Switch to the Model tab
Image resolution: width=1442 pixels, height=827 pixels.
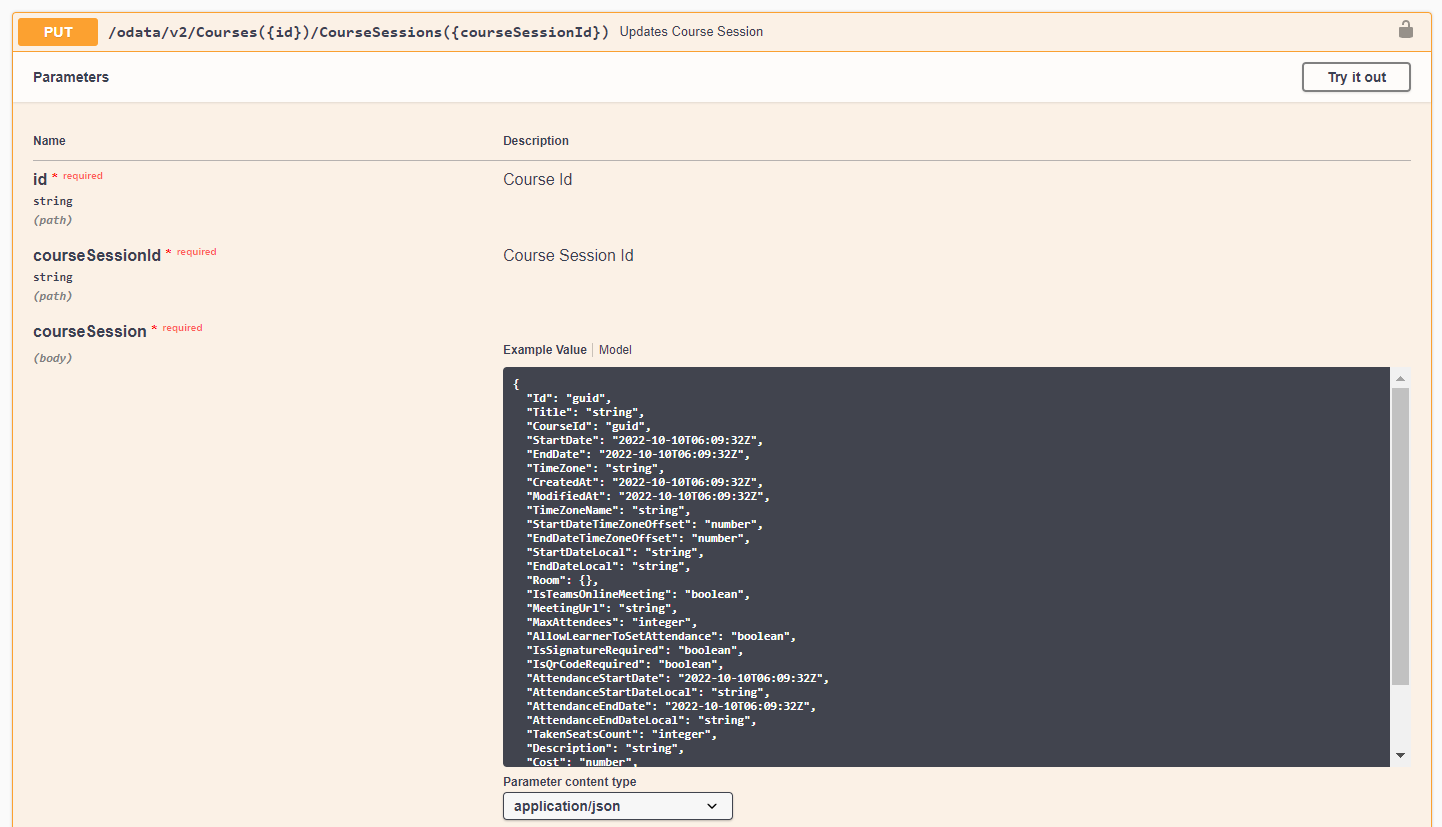click(x=615, y=350)
